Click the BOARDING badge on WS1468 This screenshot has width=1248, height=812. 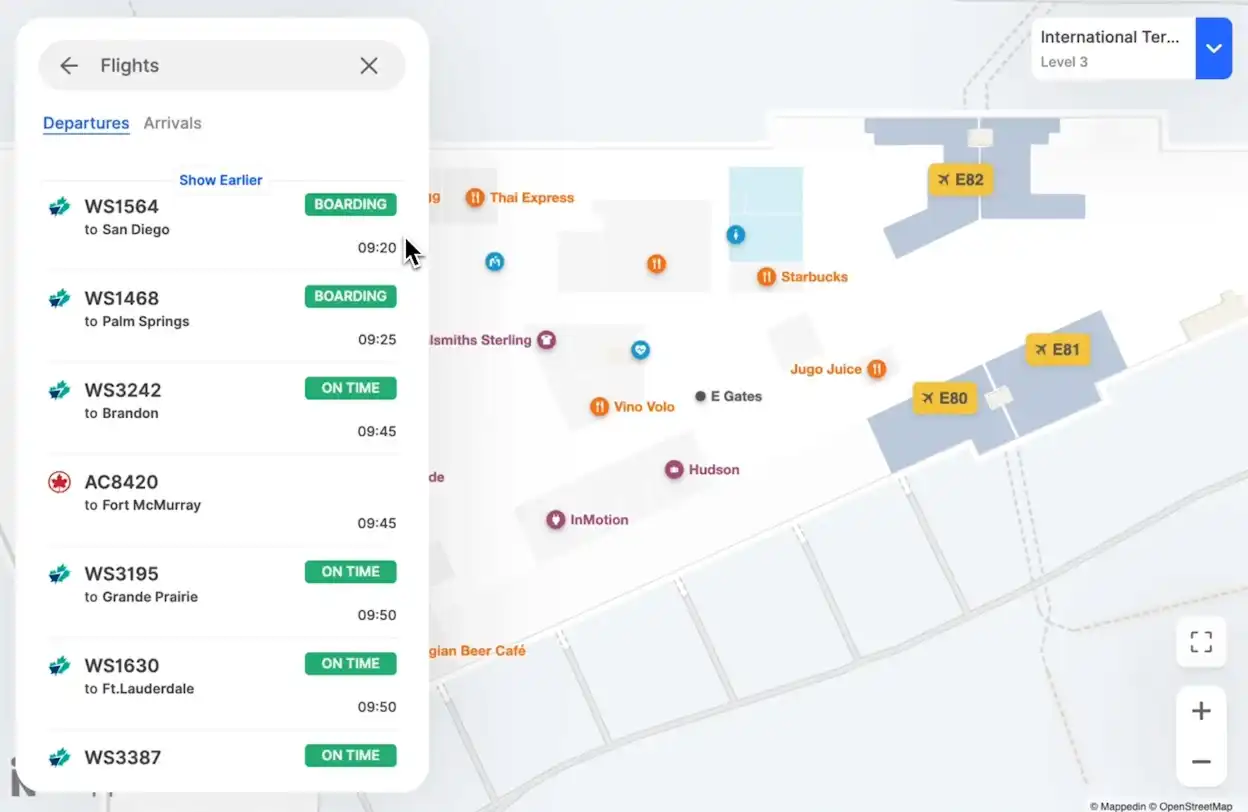click(350, 296)
